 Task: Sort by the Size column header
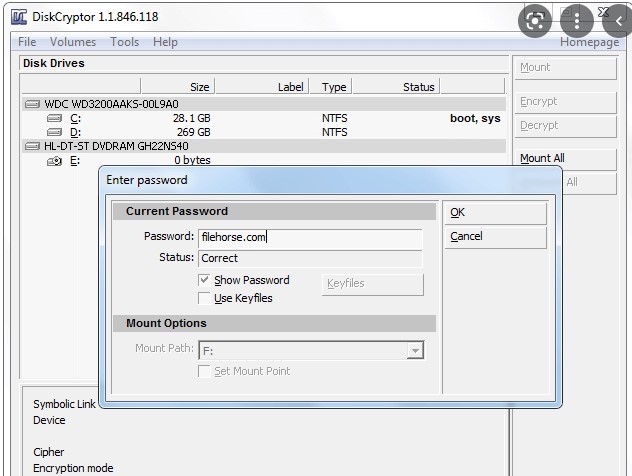coord(177,87)
